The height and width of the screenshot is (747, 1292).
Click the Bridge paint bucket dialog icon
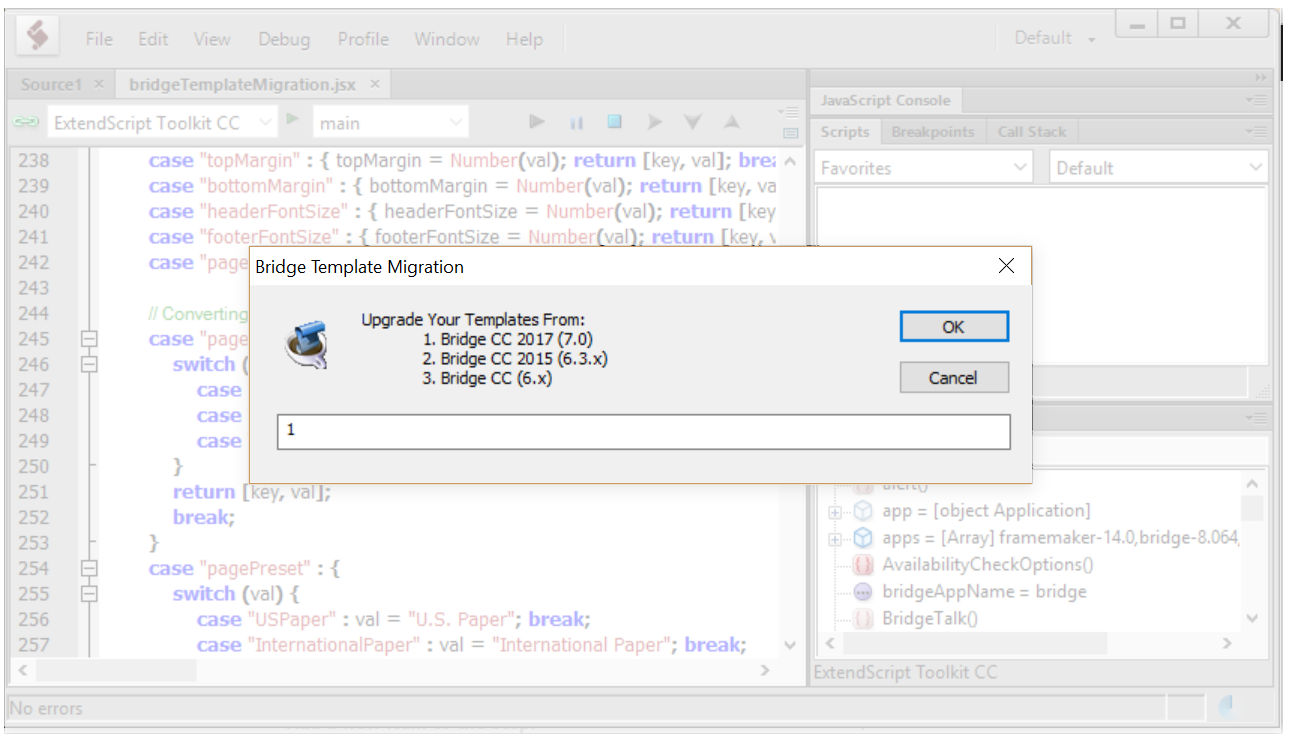[305, 344]
